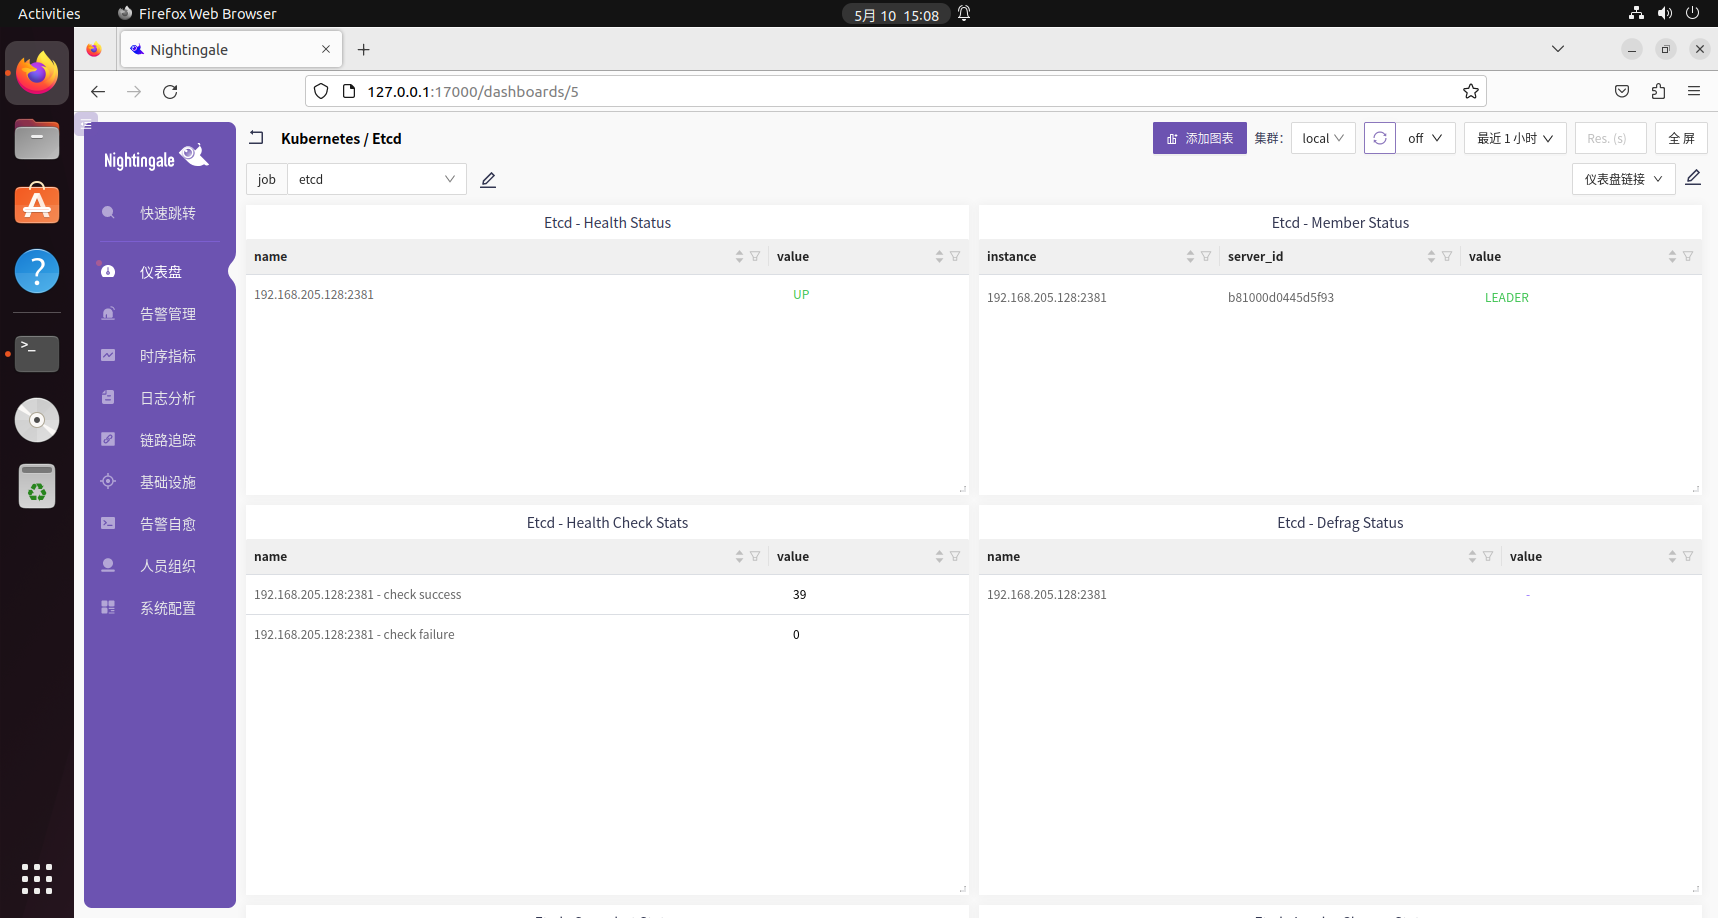Open Files app from dock
The height and width of the screenshot is (918, 1718).
pyautogui.click(x=37, y=139)
